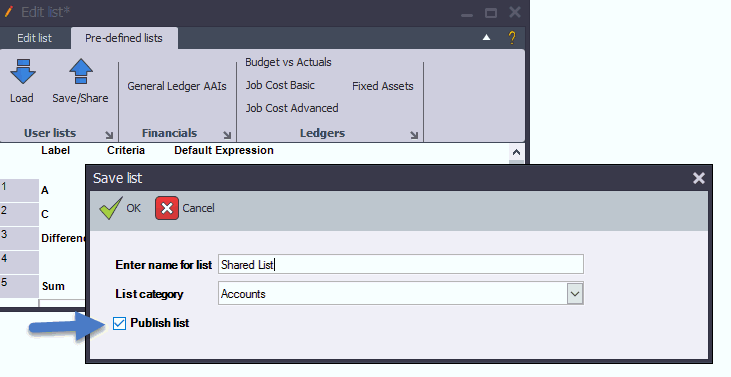Expand the User lists group launcher
Image resolution: width=731 pixels, height=377 pixels.
tap(109, 135)
